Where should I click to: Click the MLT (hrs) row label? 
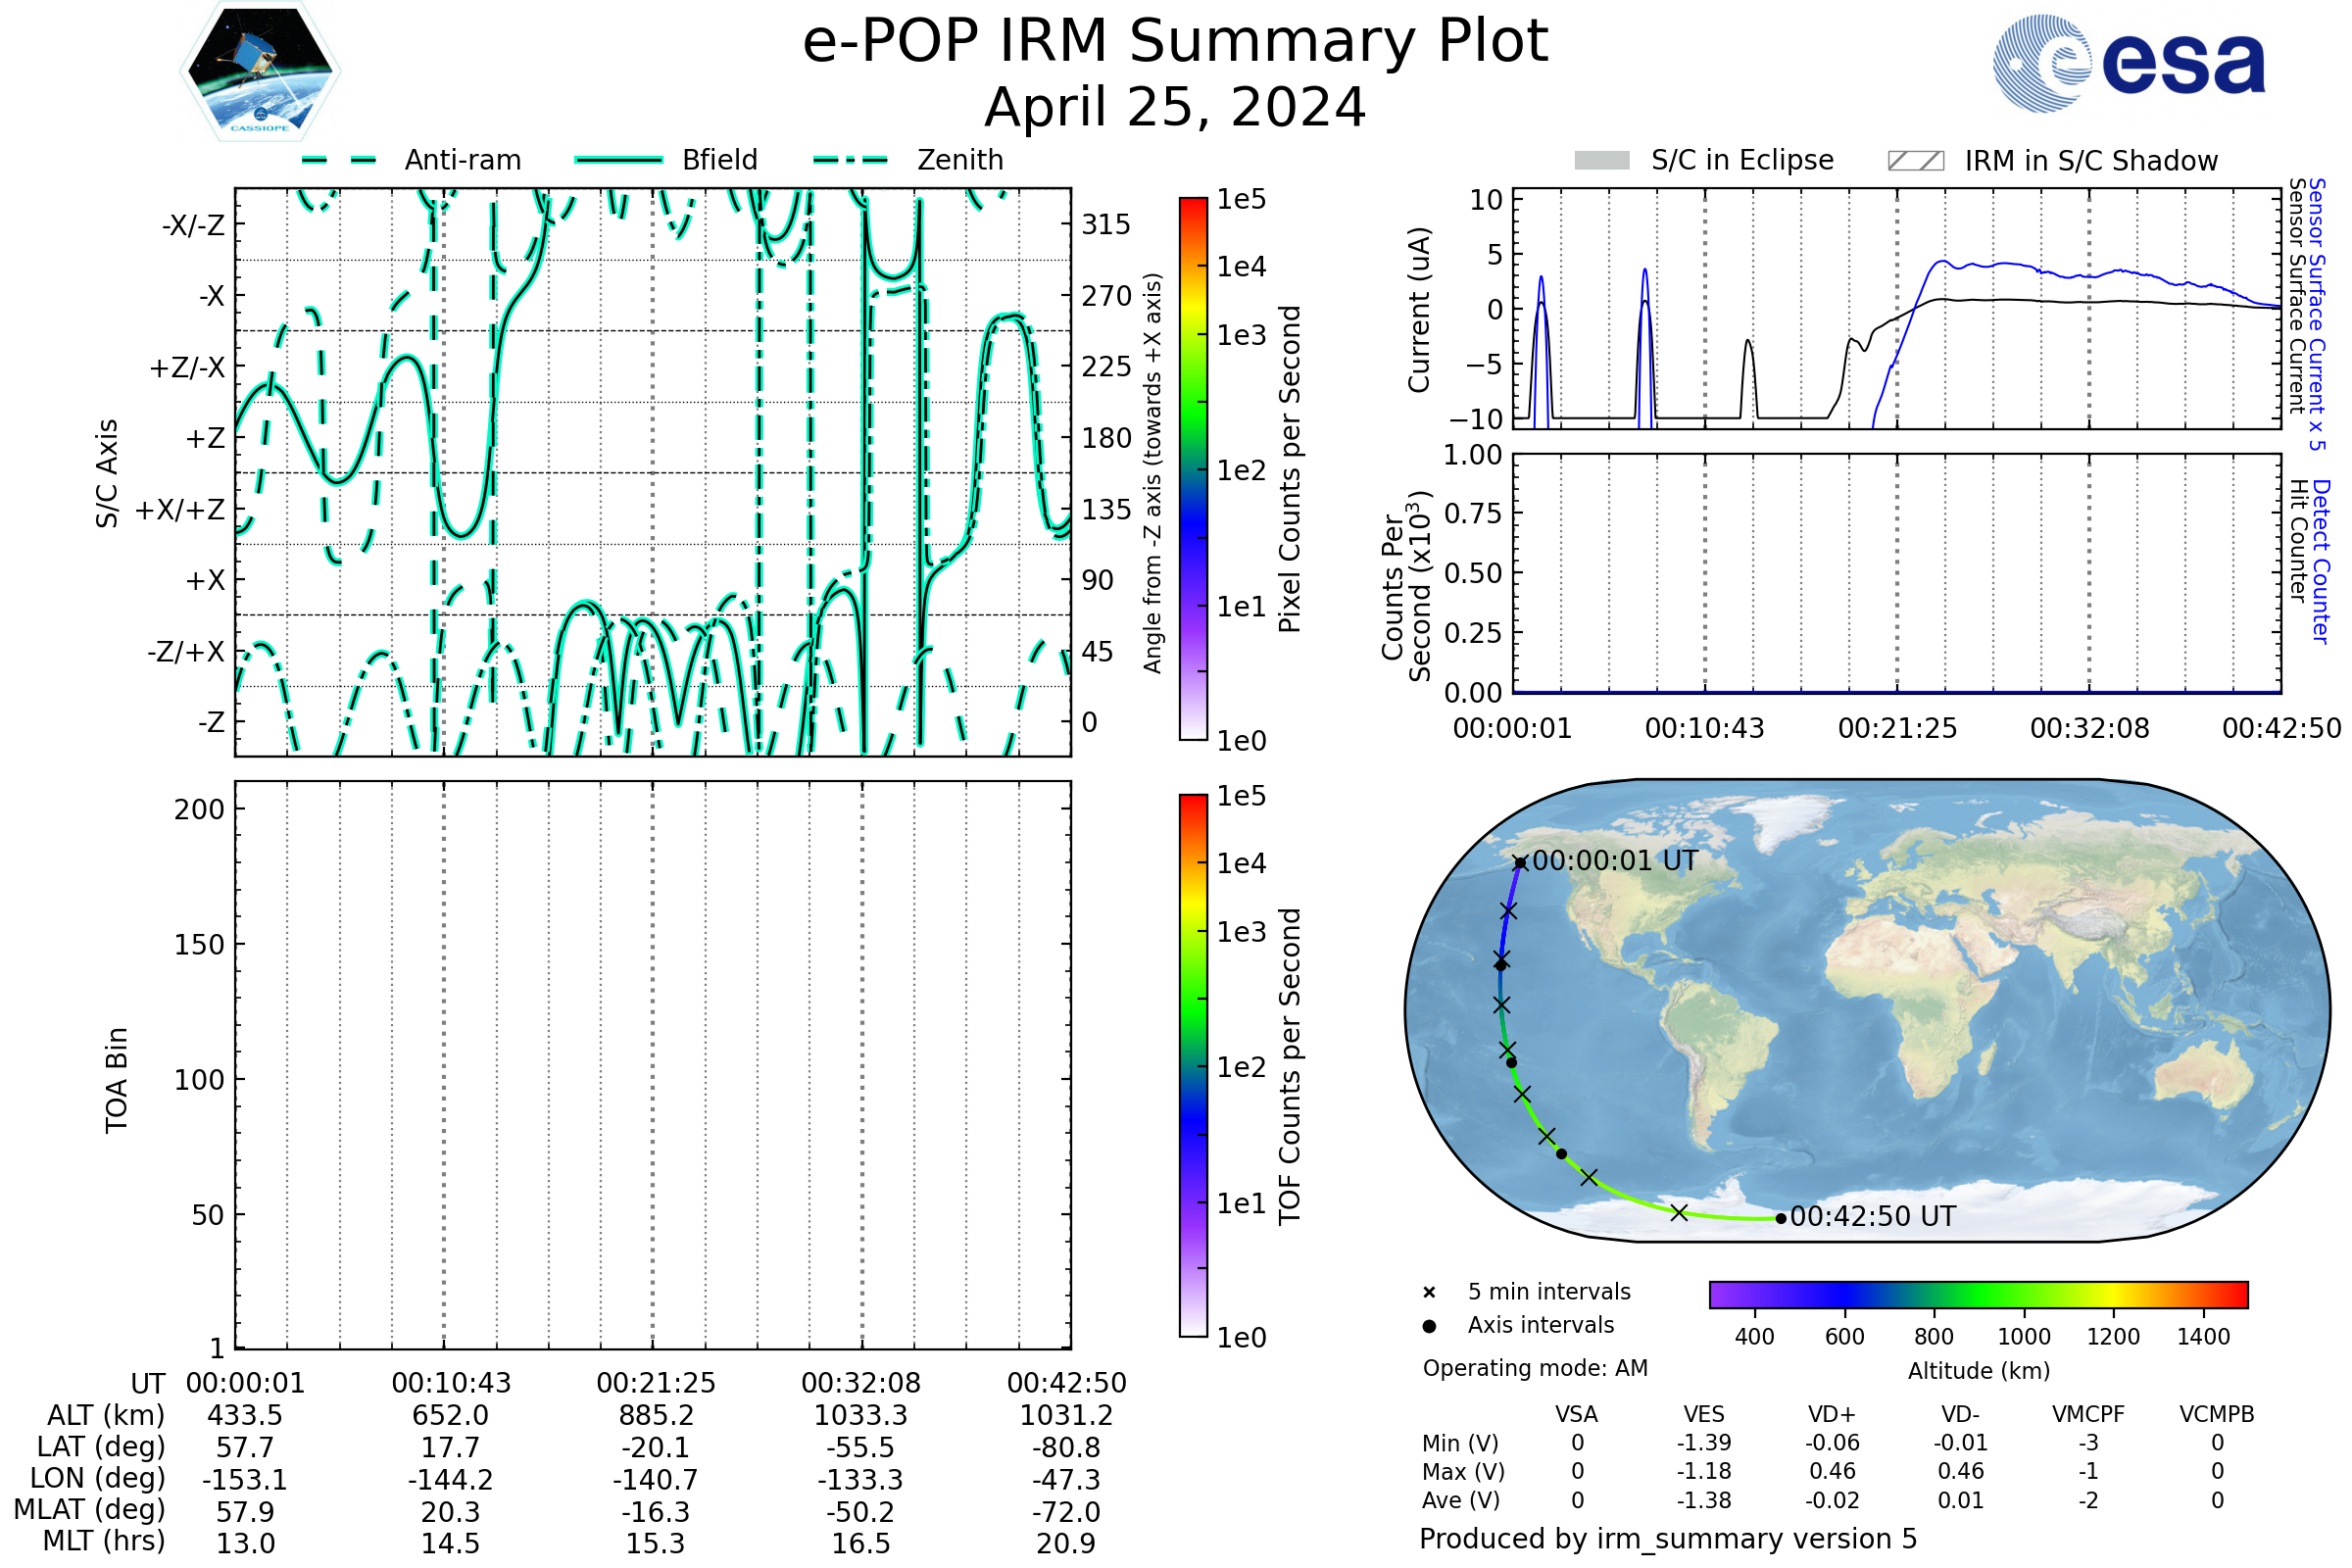tap(103, 1541)
